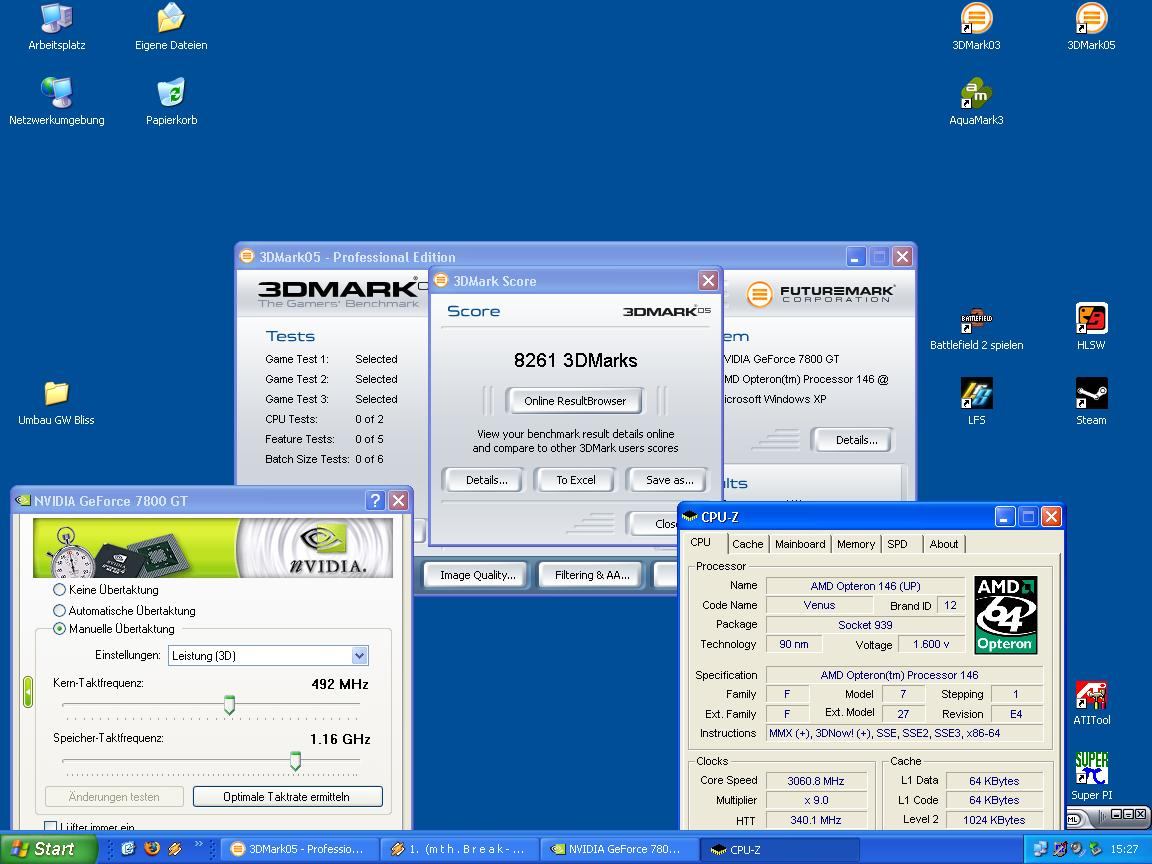Switch to the Cache tab in CPU-Z
This screenshot has width=1152, height=864.
click(x=747, y=544)
